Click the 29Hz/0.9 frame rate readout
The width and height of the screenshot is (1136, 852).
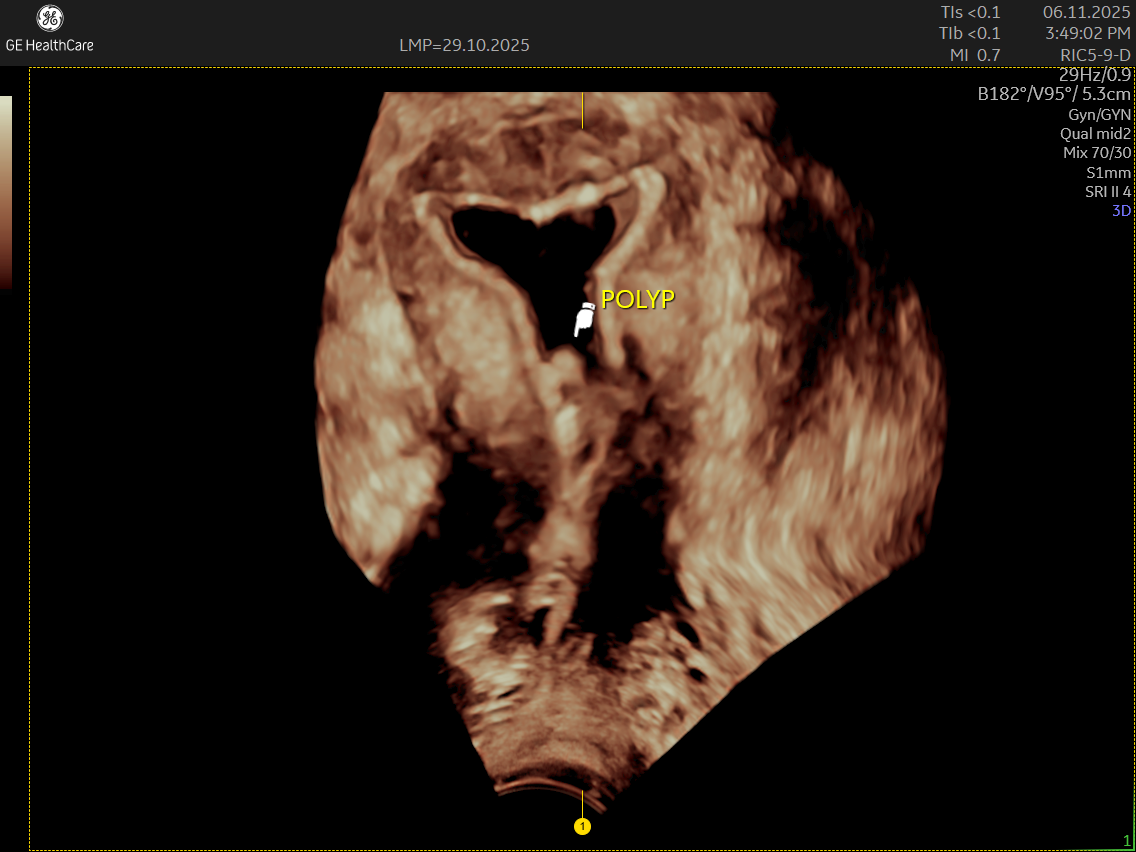point(1095,75)
